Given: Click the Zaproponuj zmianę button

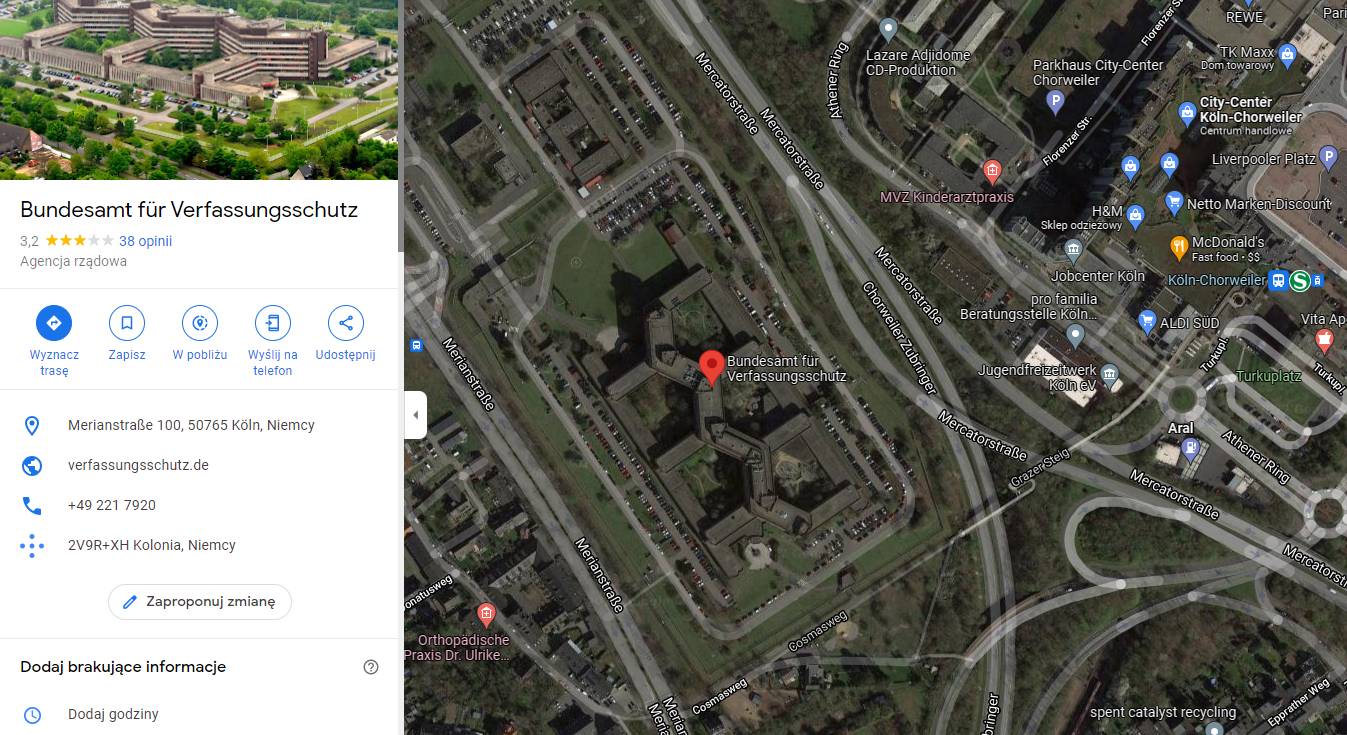Looking at the screenshot, I should point(200,602).
